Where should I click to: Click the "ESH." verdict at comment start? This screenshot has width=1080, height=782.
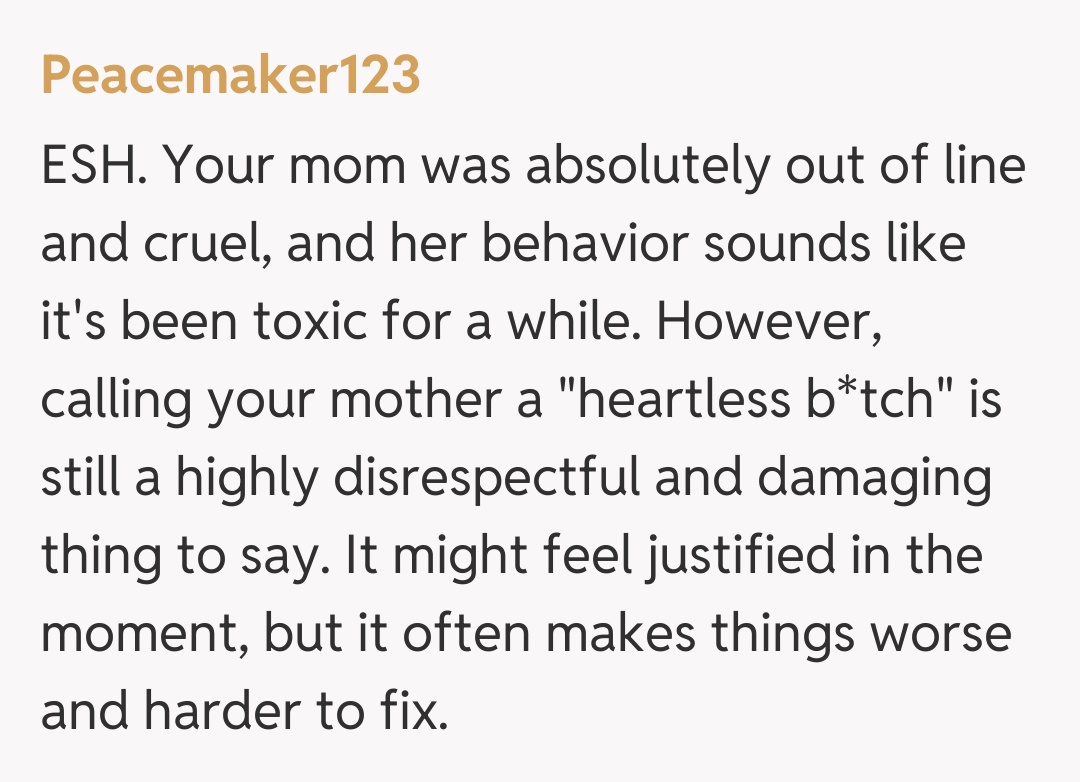94,166
